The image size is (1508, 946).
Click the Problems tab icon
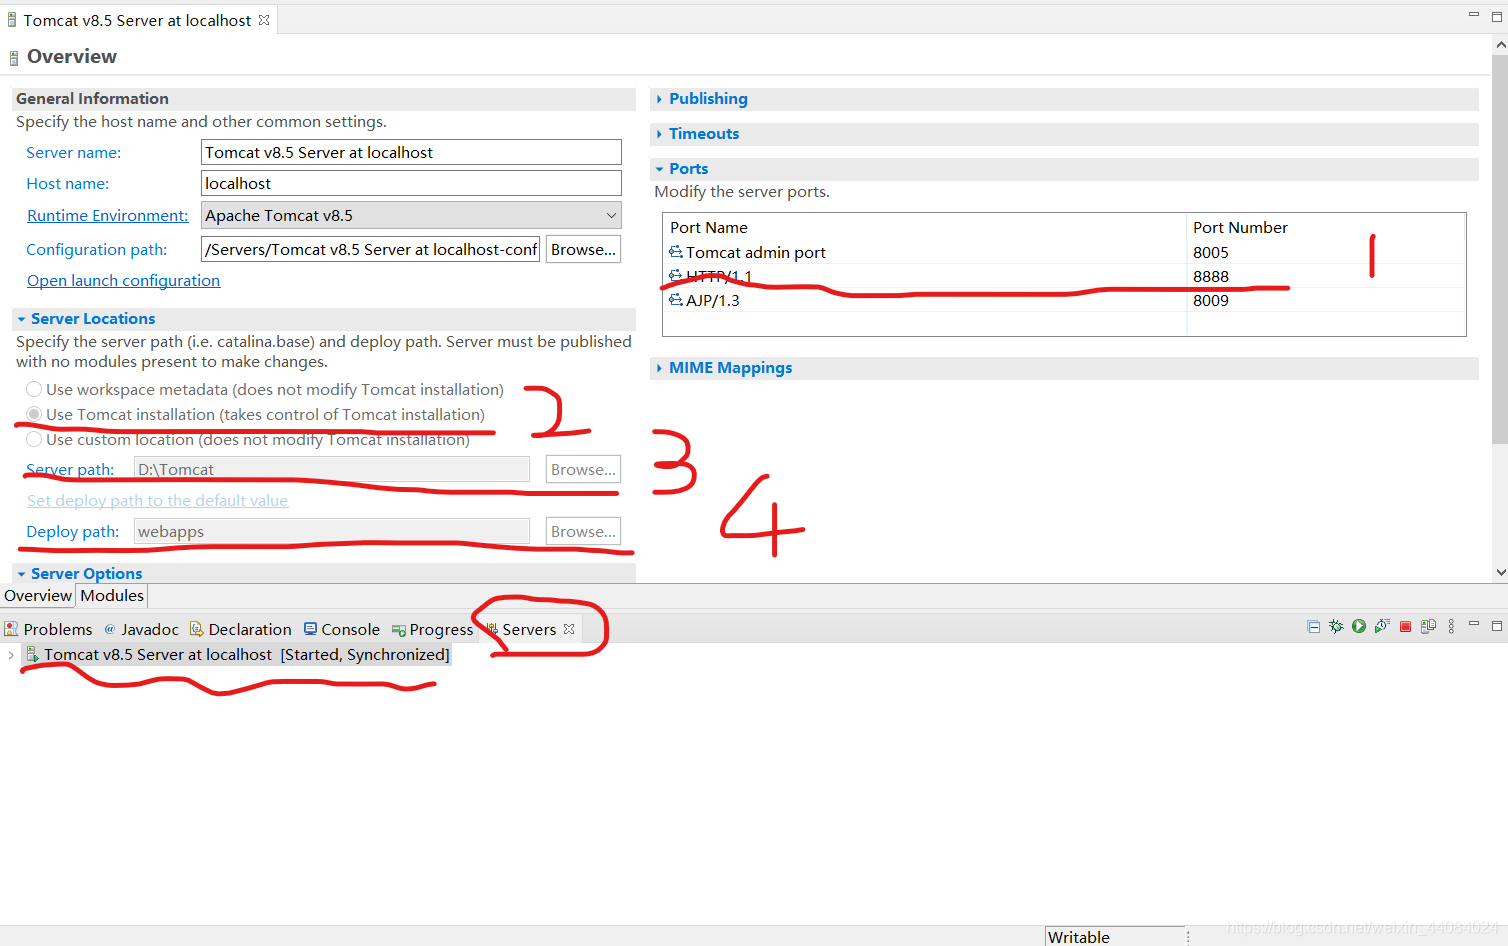click(11, 629)
